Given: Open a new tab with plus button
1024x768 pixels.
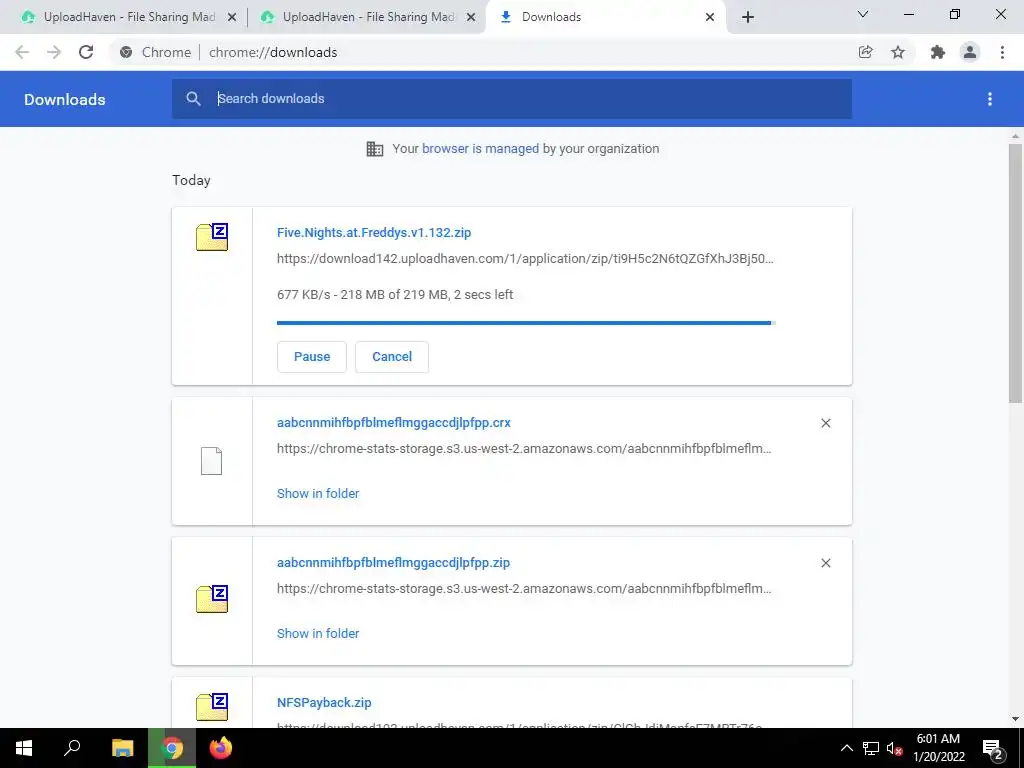Looking at the screenshot, I should click(748, 17).
